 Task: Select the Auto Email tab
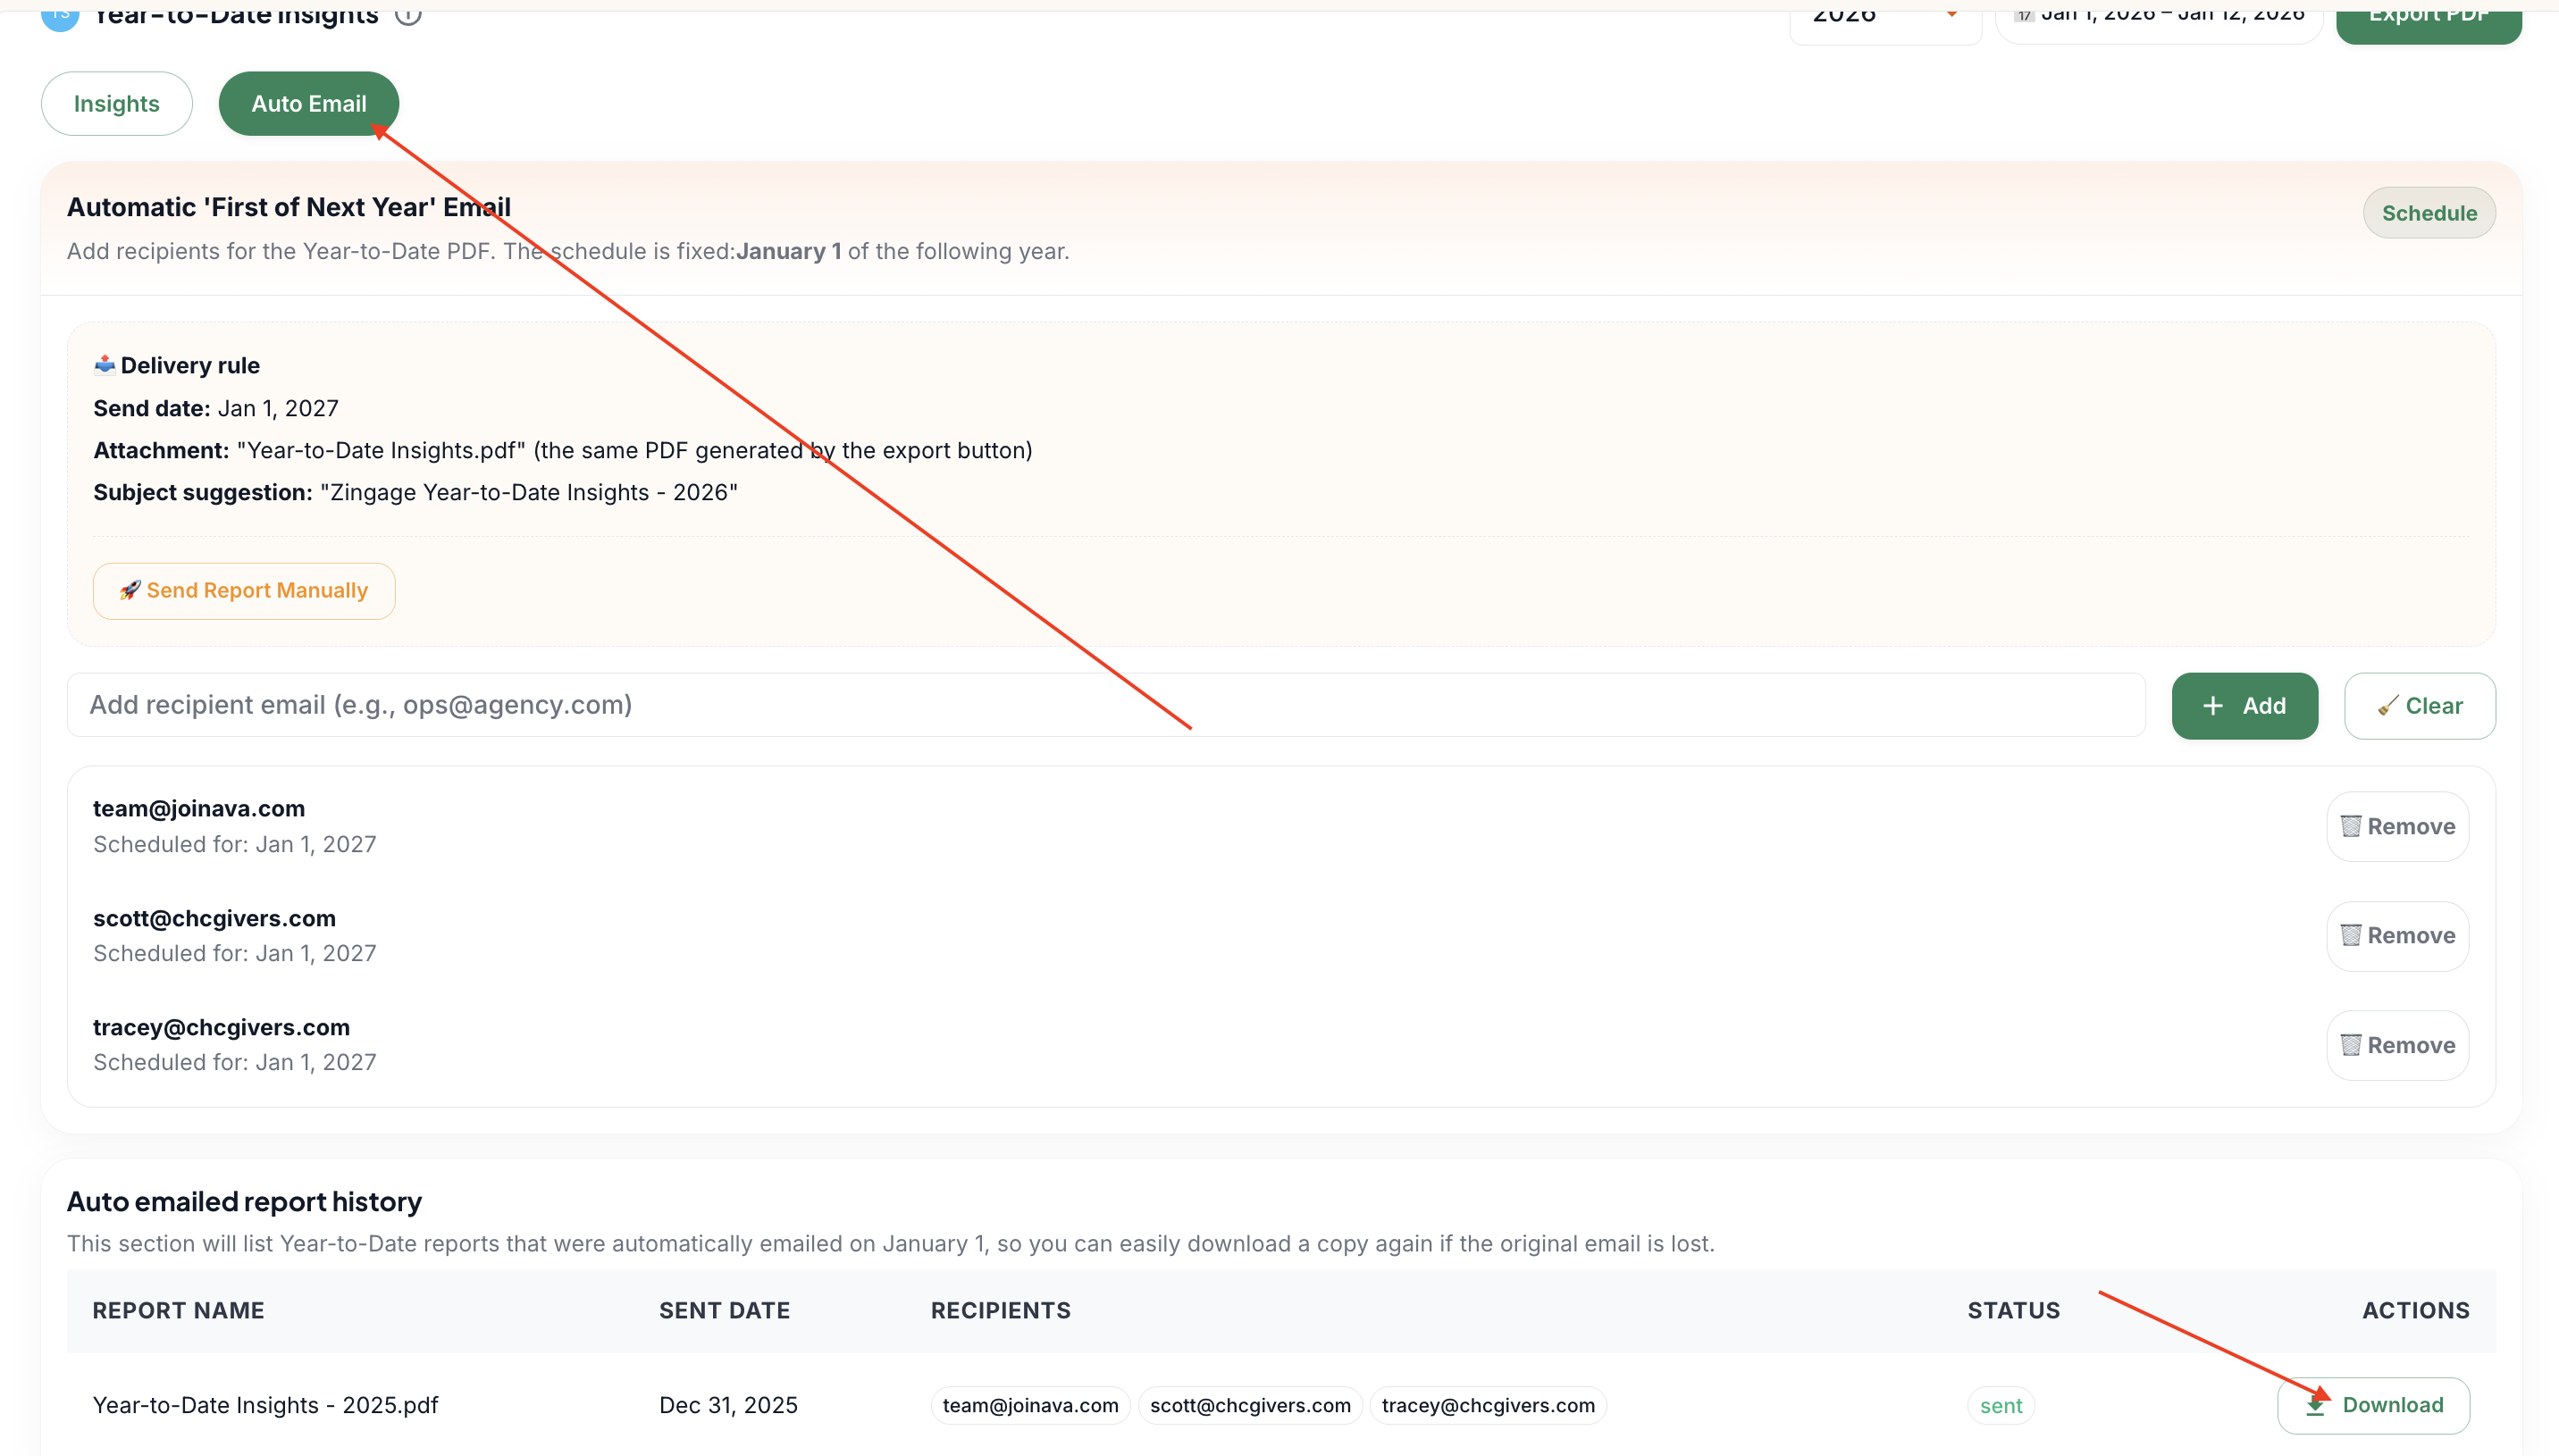click(308, 104)
